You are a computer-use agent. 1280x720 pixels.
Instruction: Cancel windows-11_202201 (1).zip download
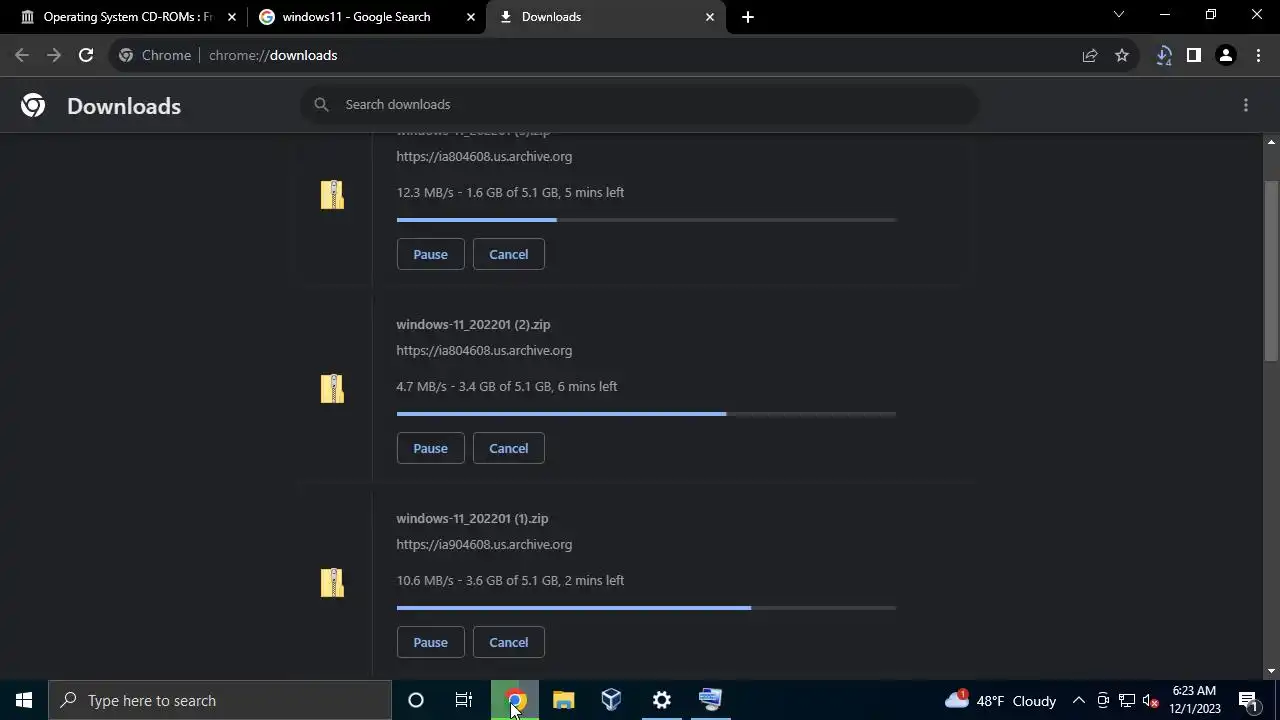pos(508,642)
